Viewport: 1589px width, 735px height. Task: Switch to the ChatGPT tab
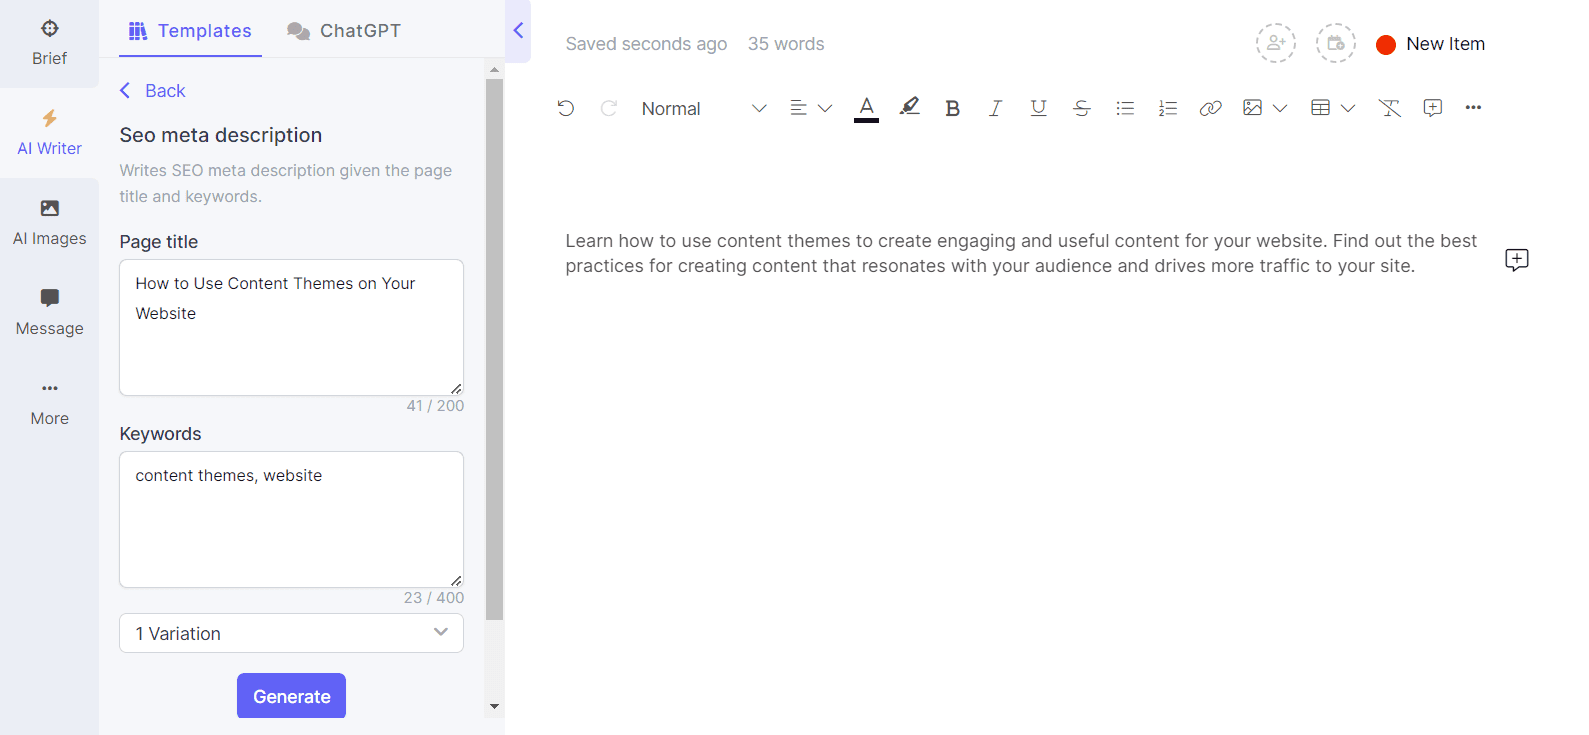[x=344, y=31]
